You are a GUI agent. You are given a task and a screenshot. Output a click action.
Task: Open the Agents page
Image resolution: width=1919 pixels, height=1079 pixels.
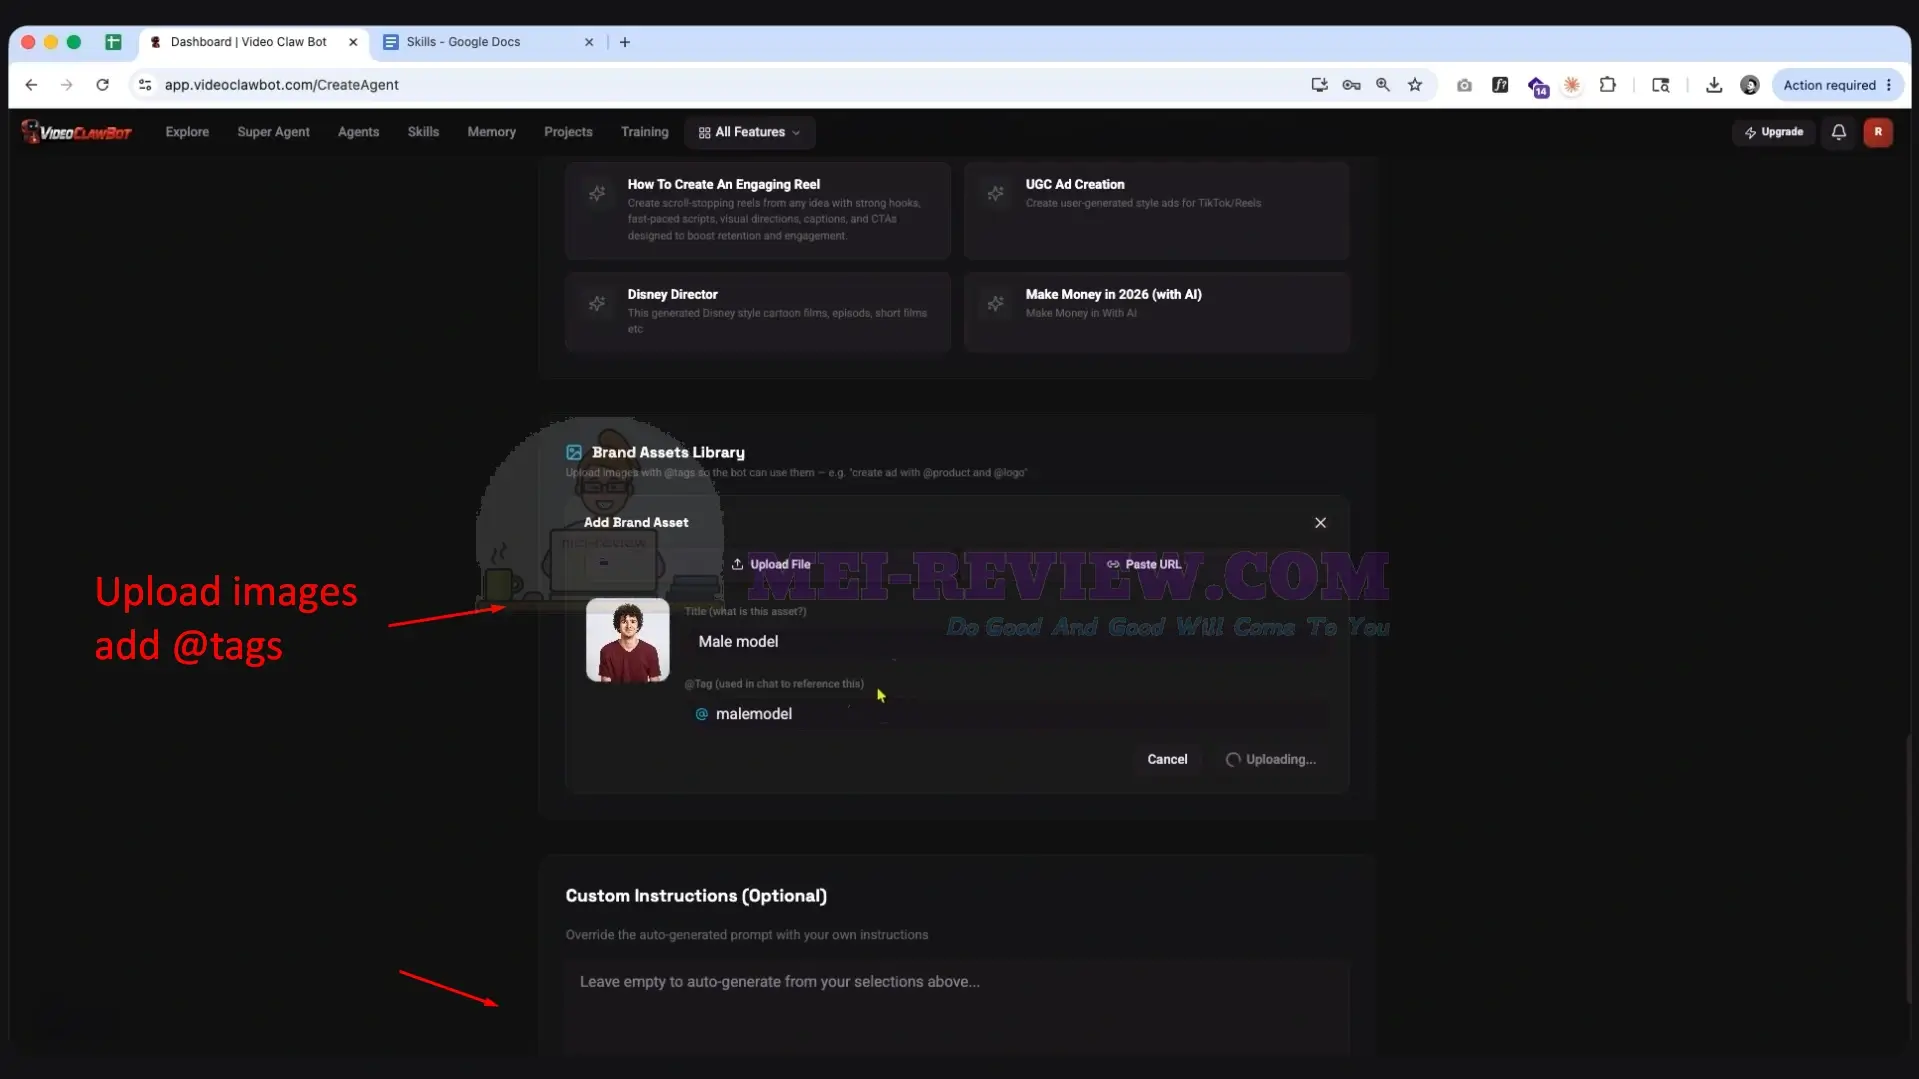point(358,132)
